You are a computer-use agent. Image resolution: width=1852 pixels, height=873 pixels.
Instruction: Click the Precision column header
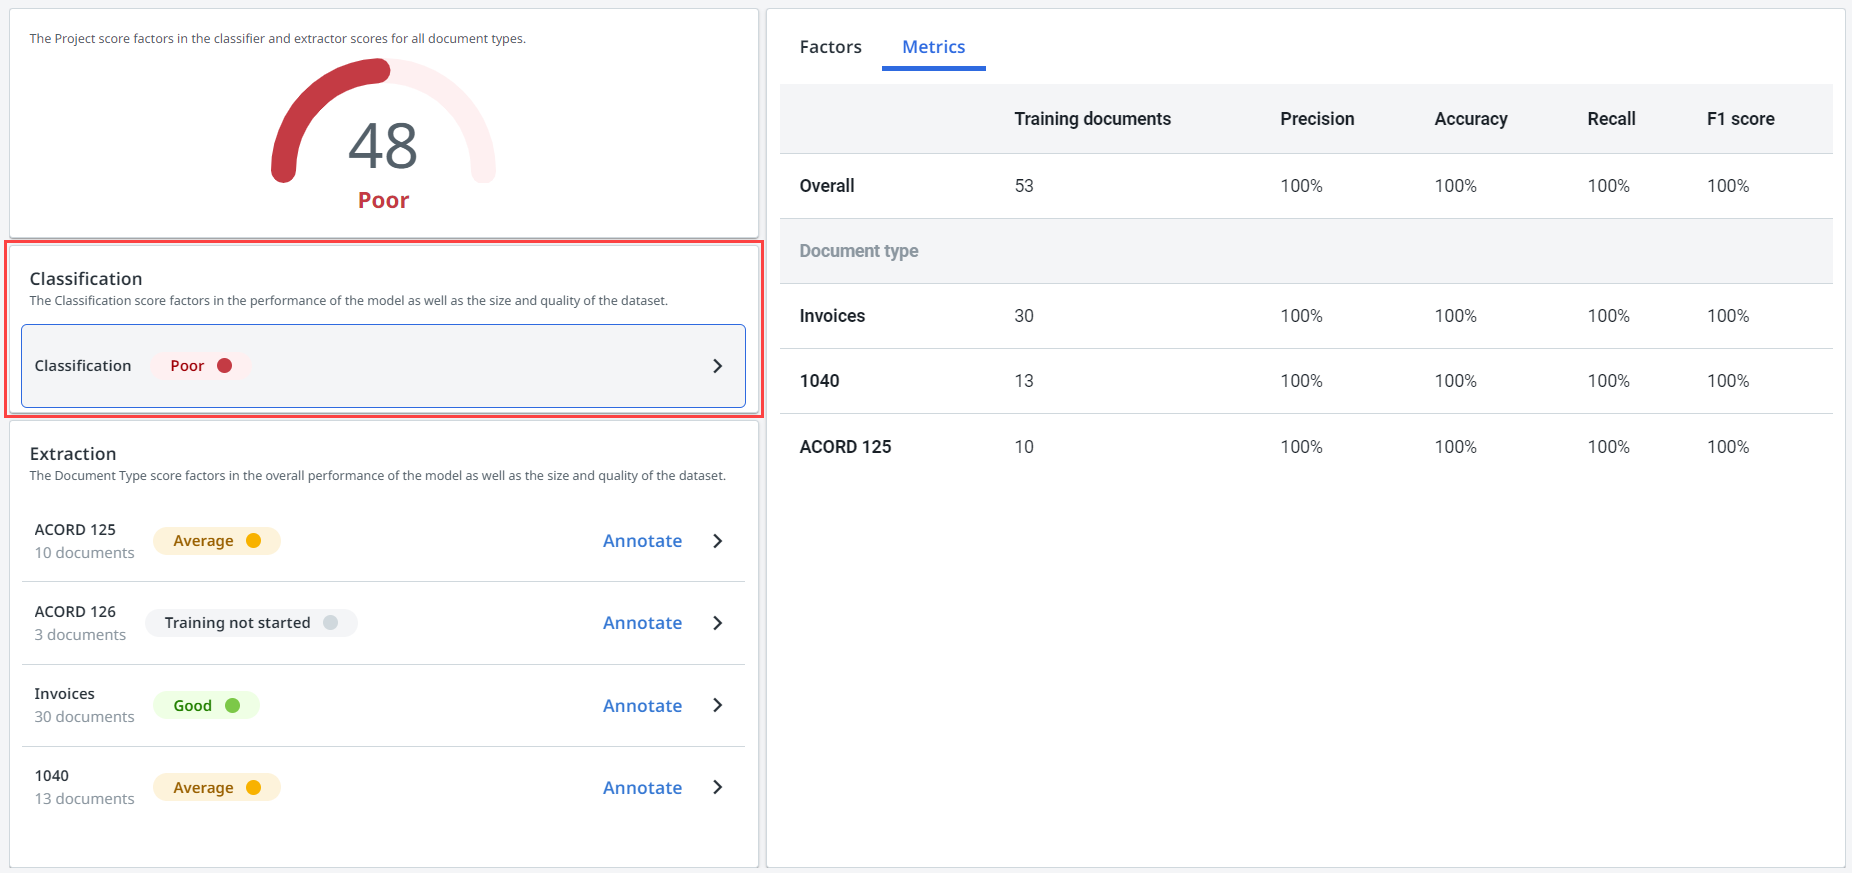pyautogui.click(x=1317, y=119)
